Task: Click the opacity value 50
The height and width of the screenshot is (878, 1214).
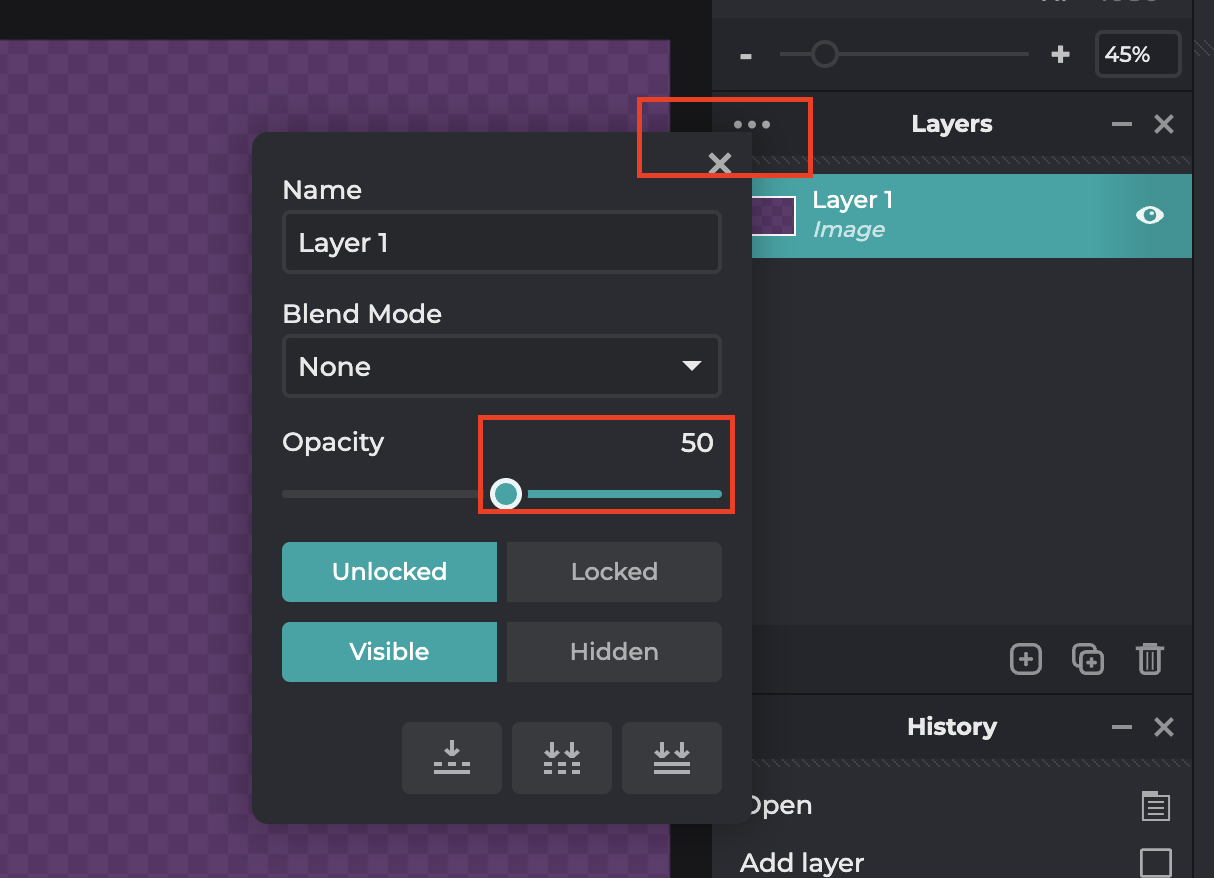Action: click(x=697, y=443)
